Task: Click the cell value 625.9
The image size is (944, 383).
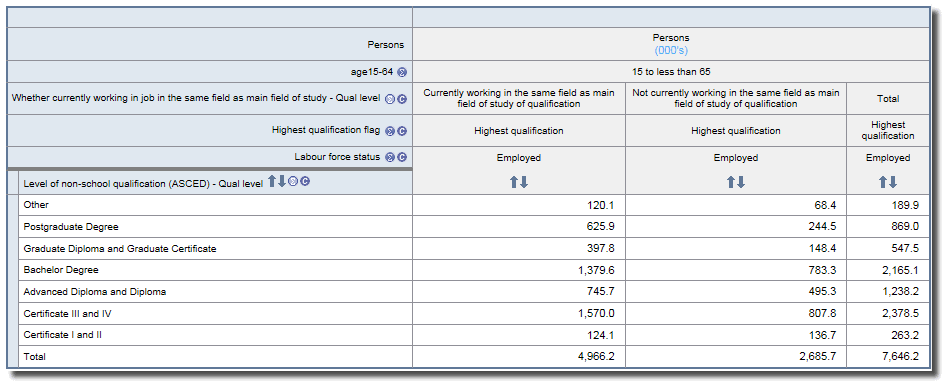Action: 600,227
